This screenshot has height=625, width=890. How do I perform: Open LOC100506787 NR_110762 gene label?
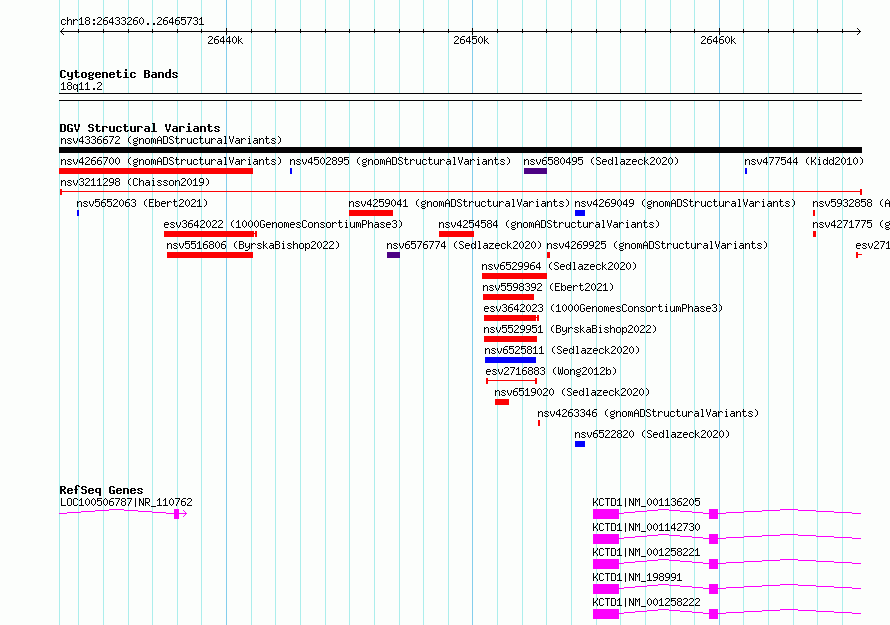(127, 502)
